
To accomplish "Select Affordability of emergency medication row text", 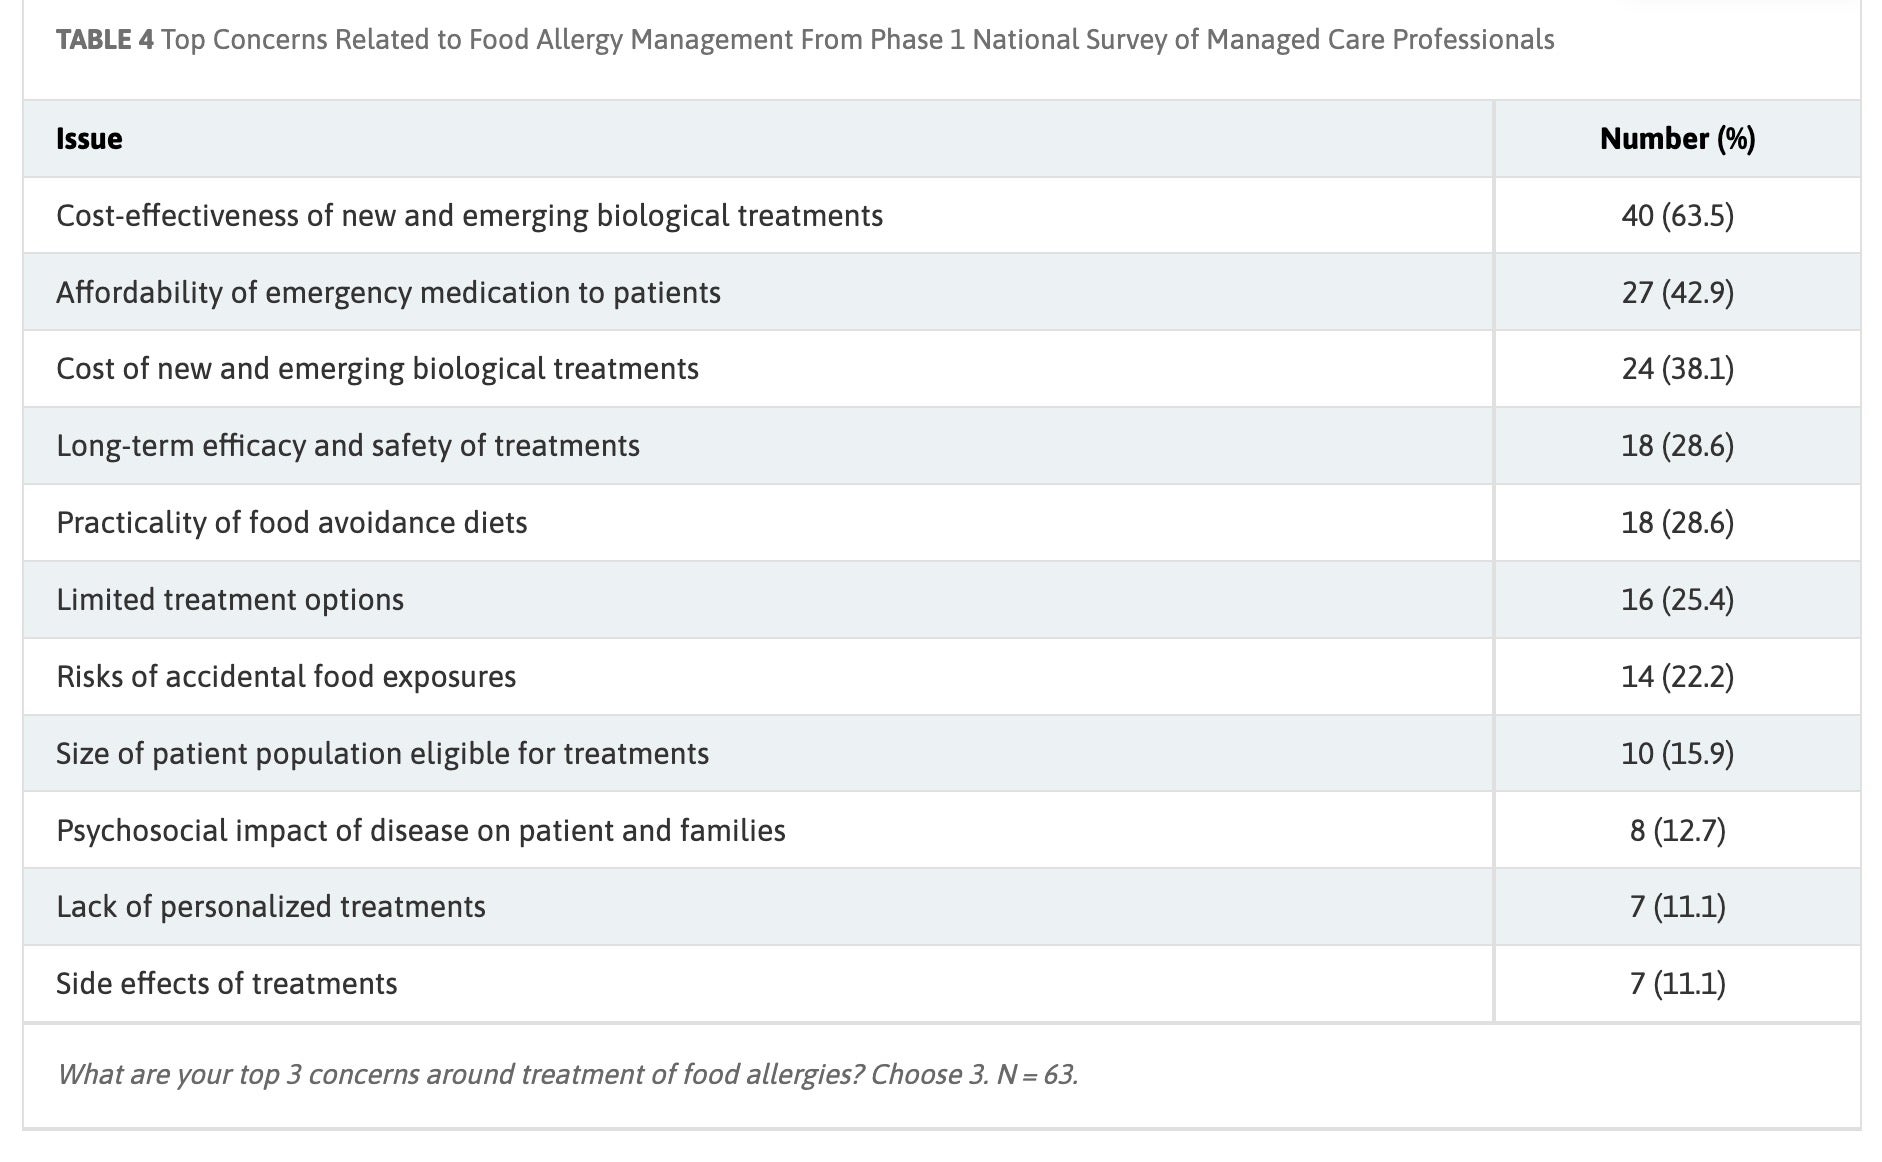I will pos(388,293).
